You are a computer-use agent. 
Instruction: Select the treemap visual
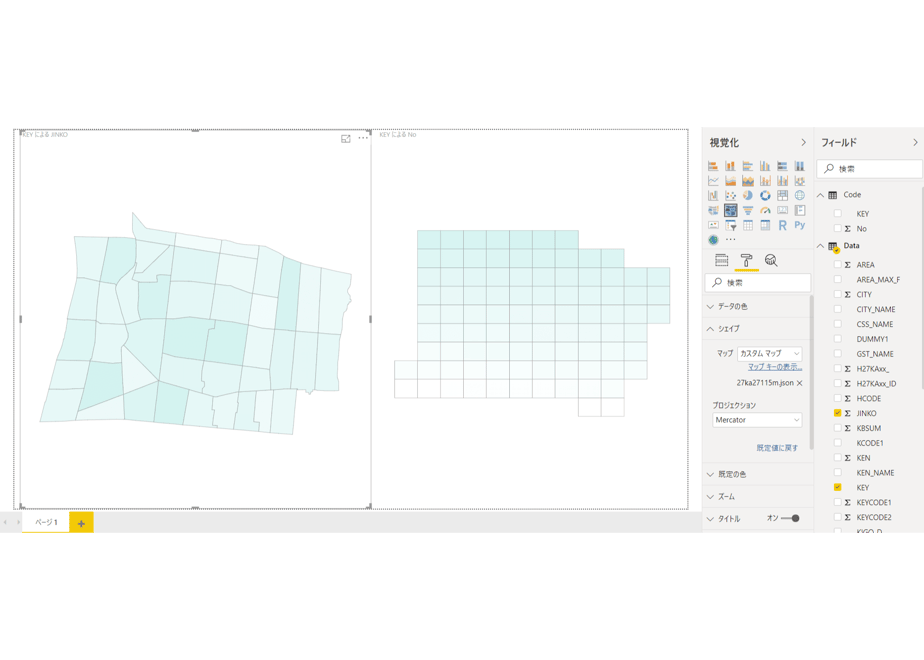[782, 195]
